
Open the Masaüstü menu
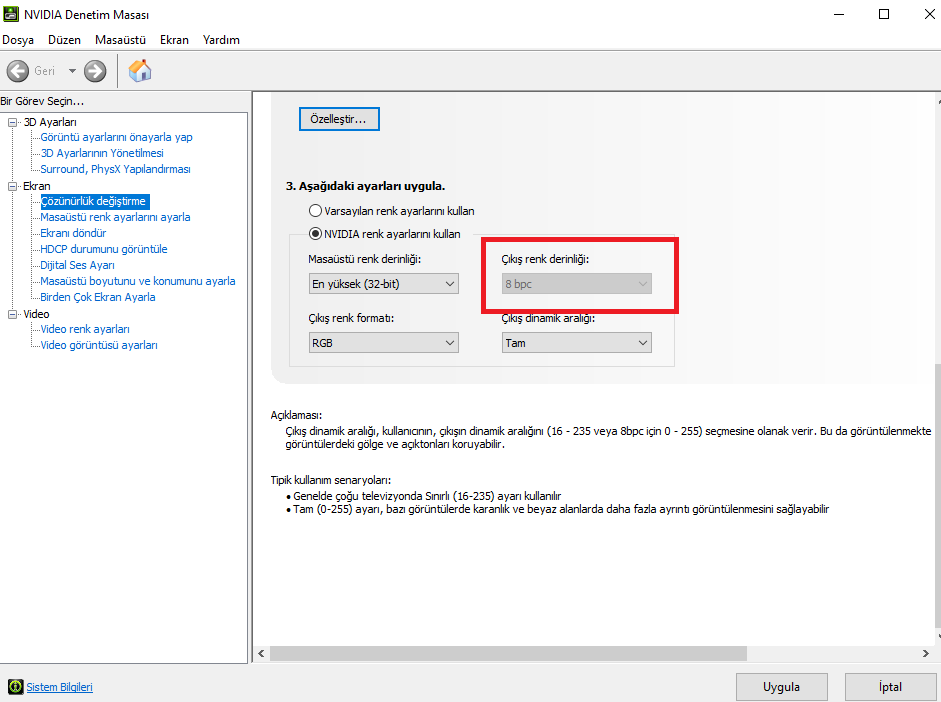[x=121, y=40]
